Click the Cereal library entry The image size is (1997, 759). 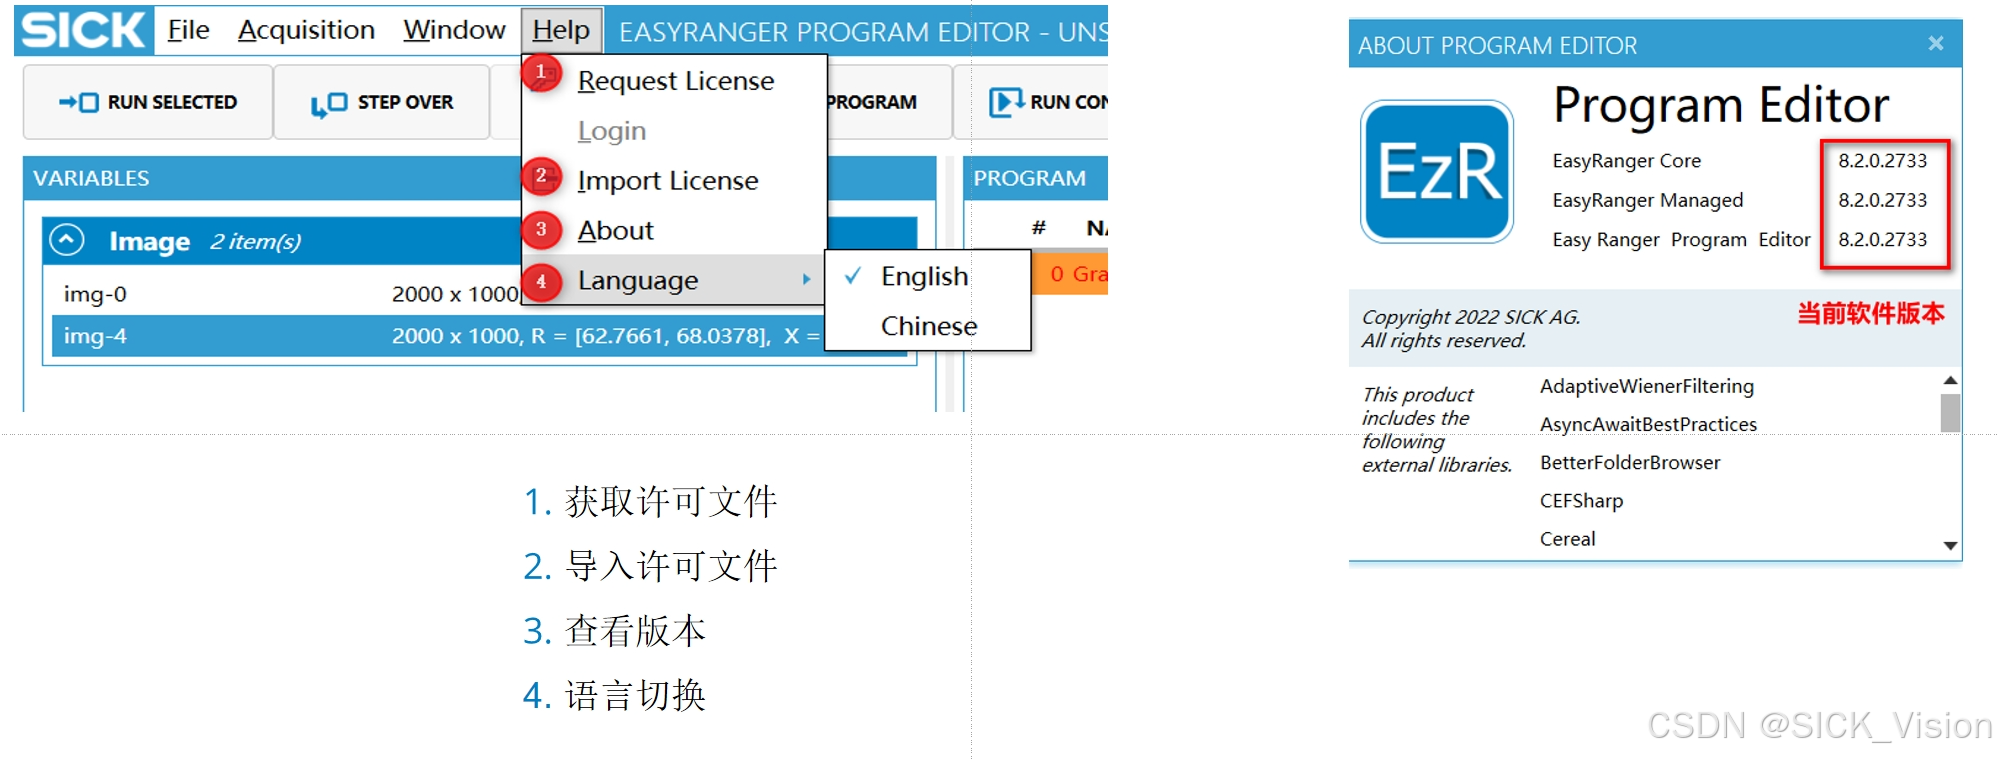pyautogui.click(x=1567, y=539)
